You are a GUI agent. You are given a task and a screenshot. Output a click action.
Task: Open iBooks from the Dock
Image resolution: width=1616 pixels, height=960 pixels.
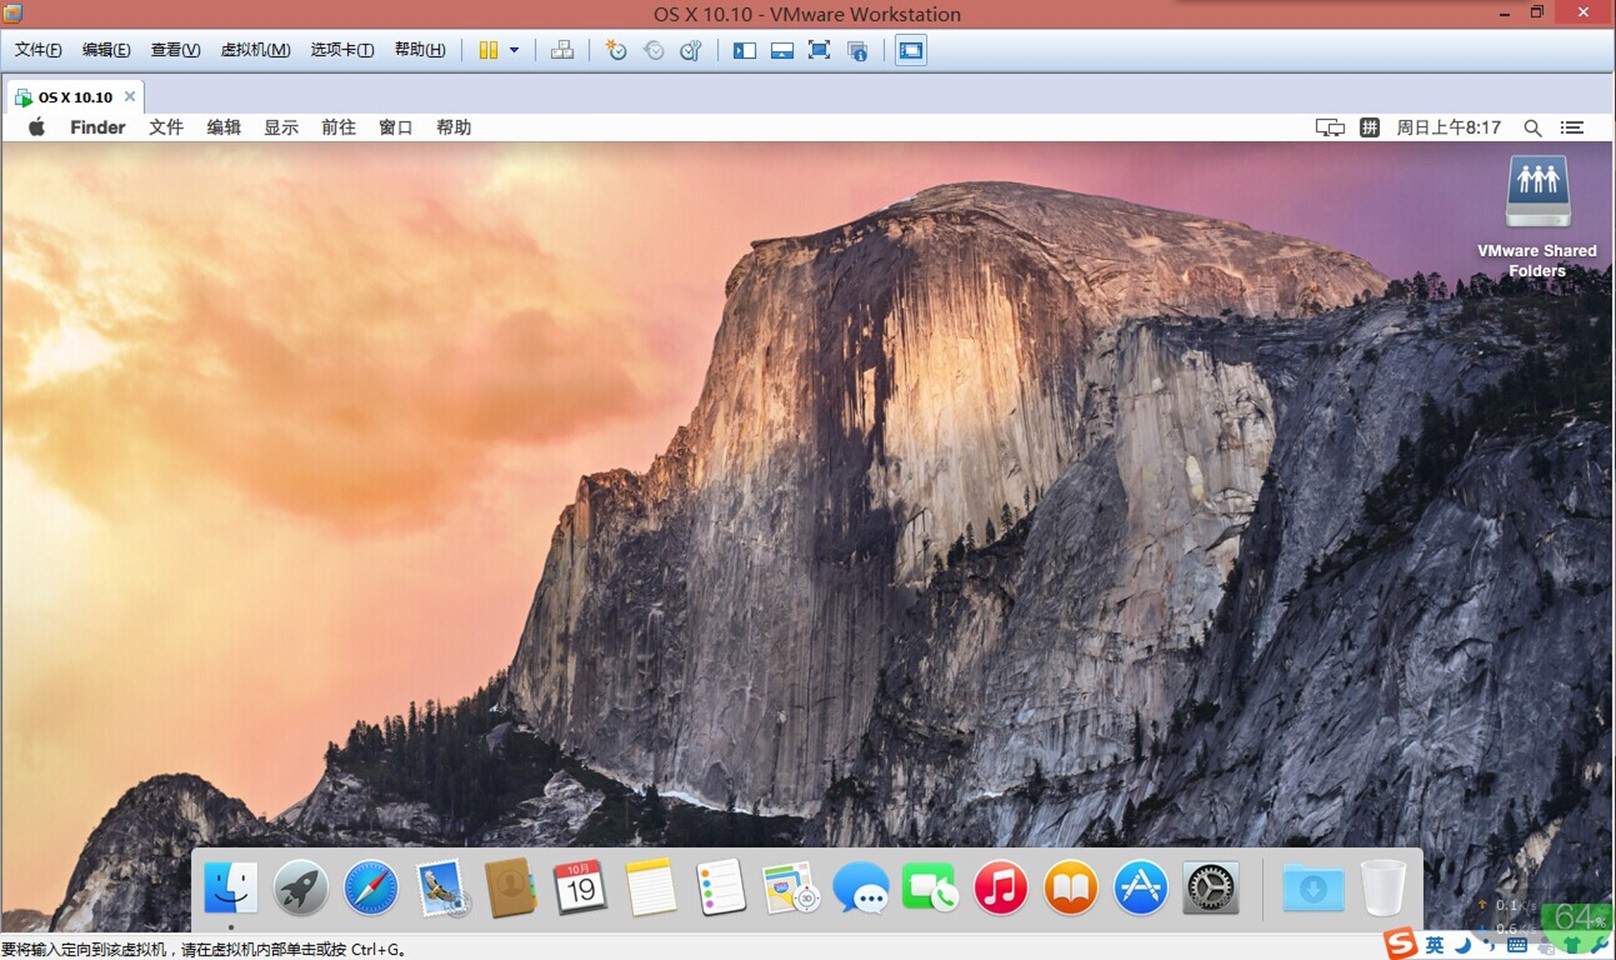pos(1070,887)
